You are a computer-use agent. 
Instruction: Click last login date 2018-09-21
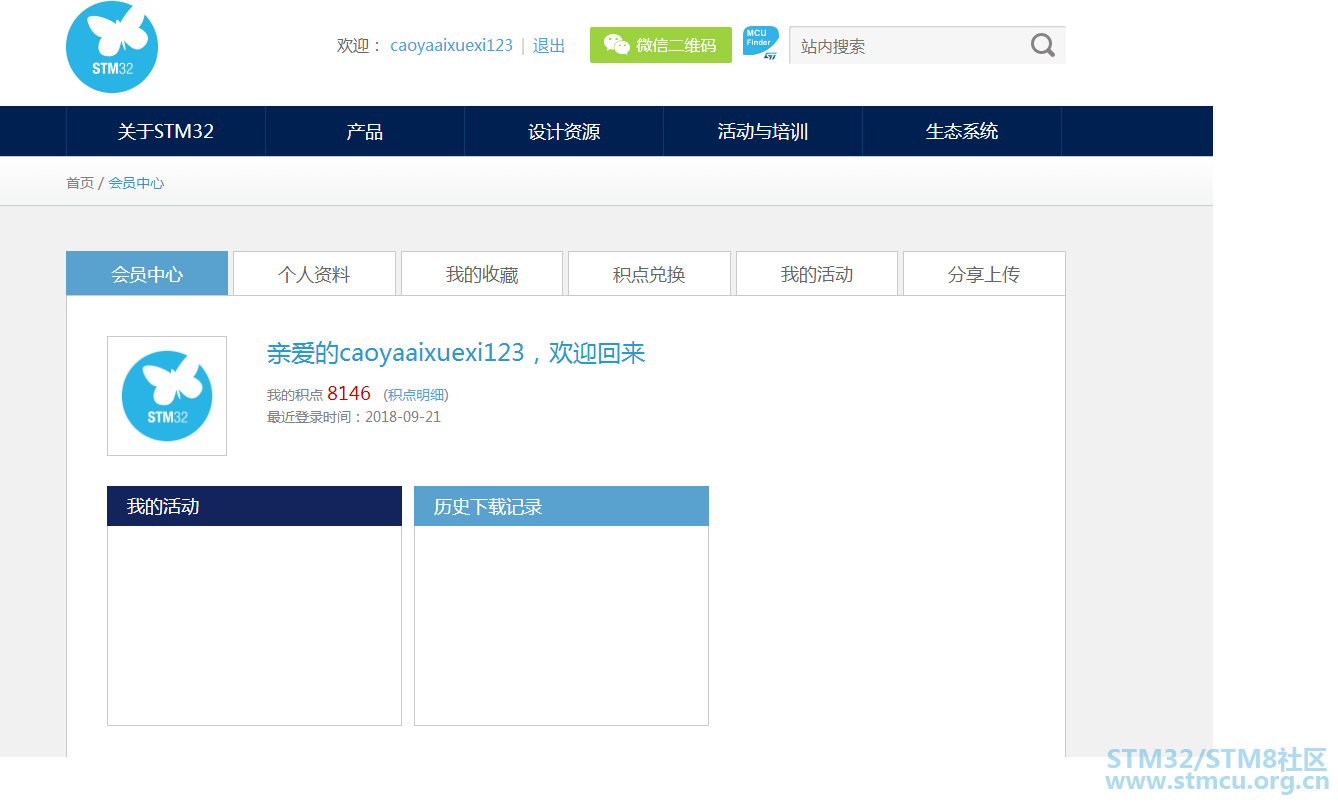pyautogui.click(x=403, y=417)
